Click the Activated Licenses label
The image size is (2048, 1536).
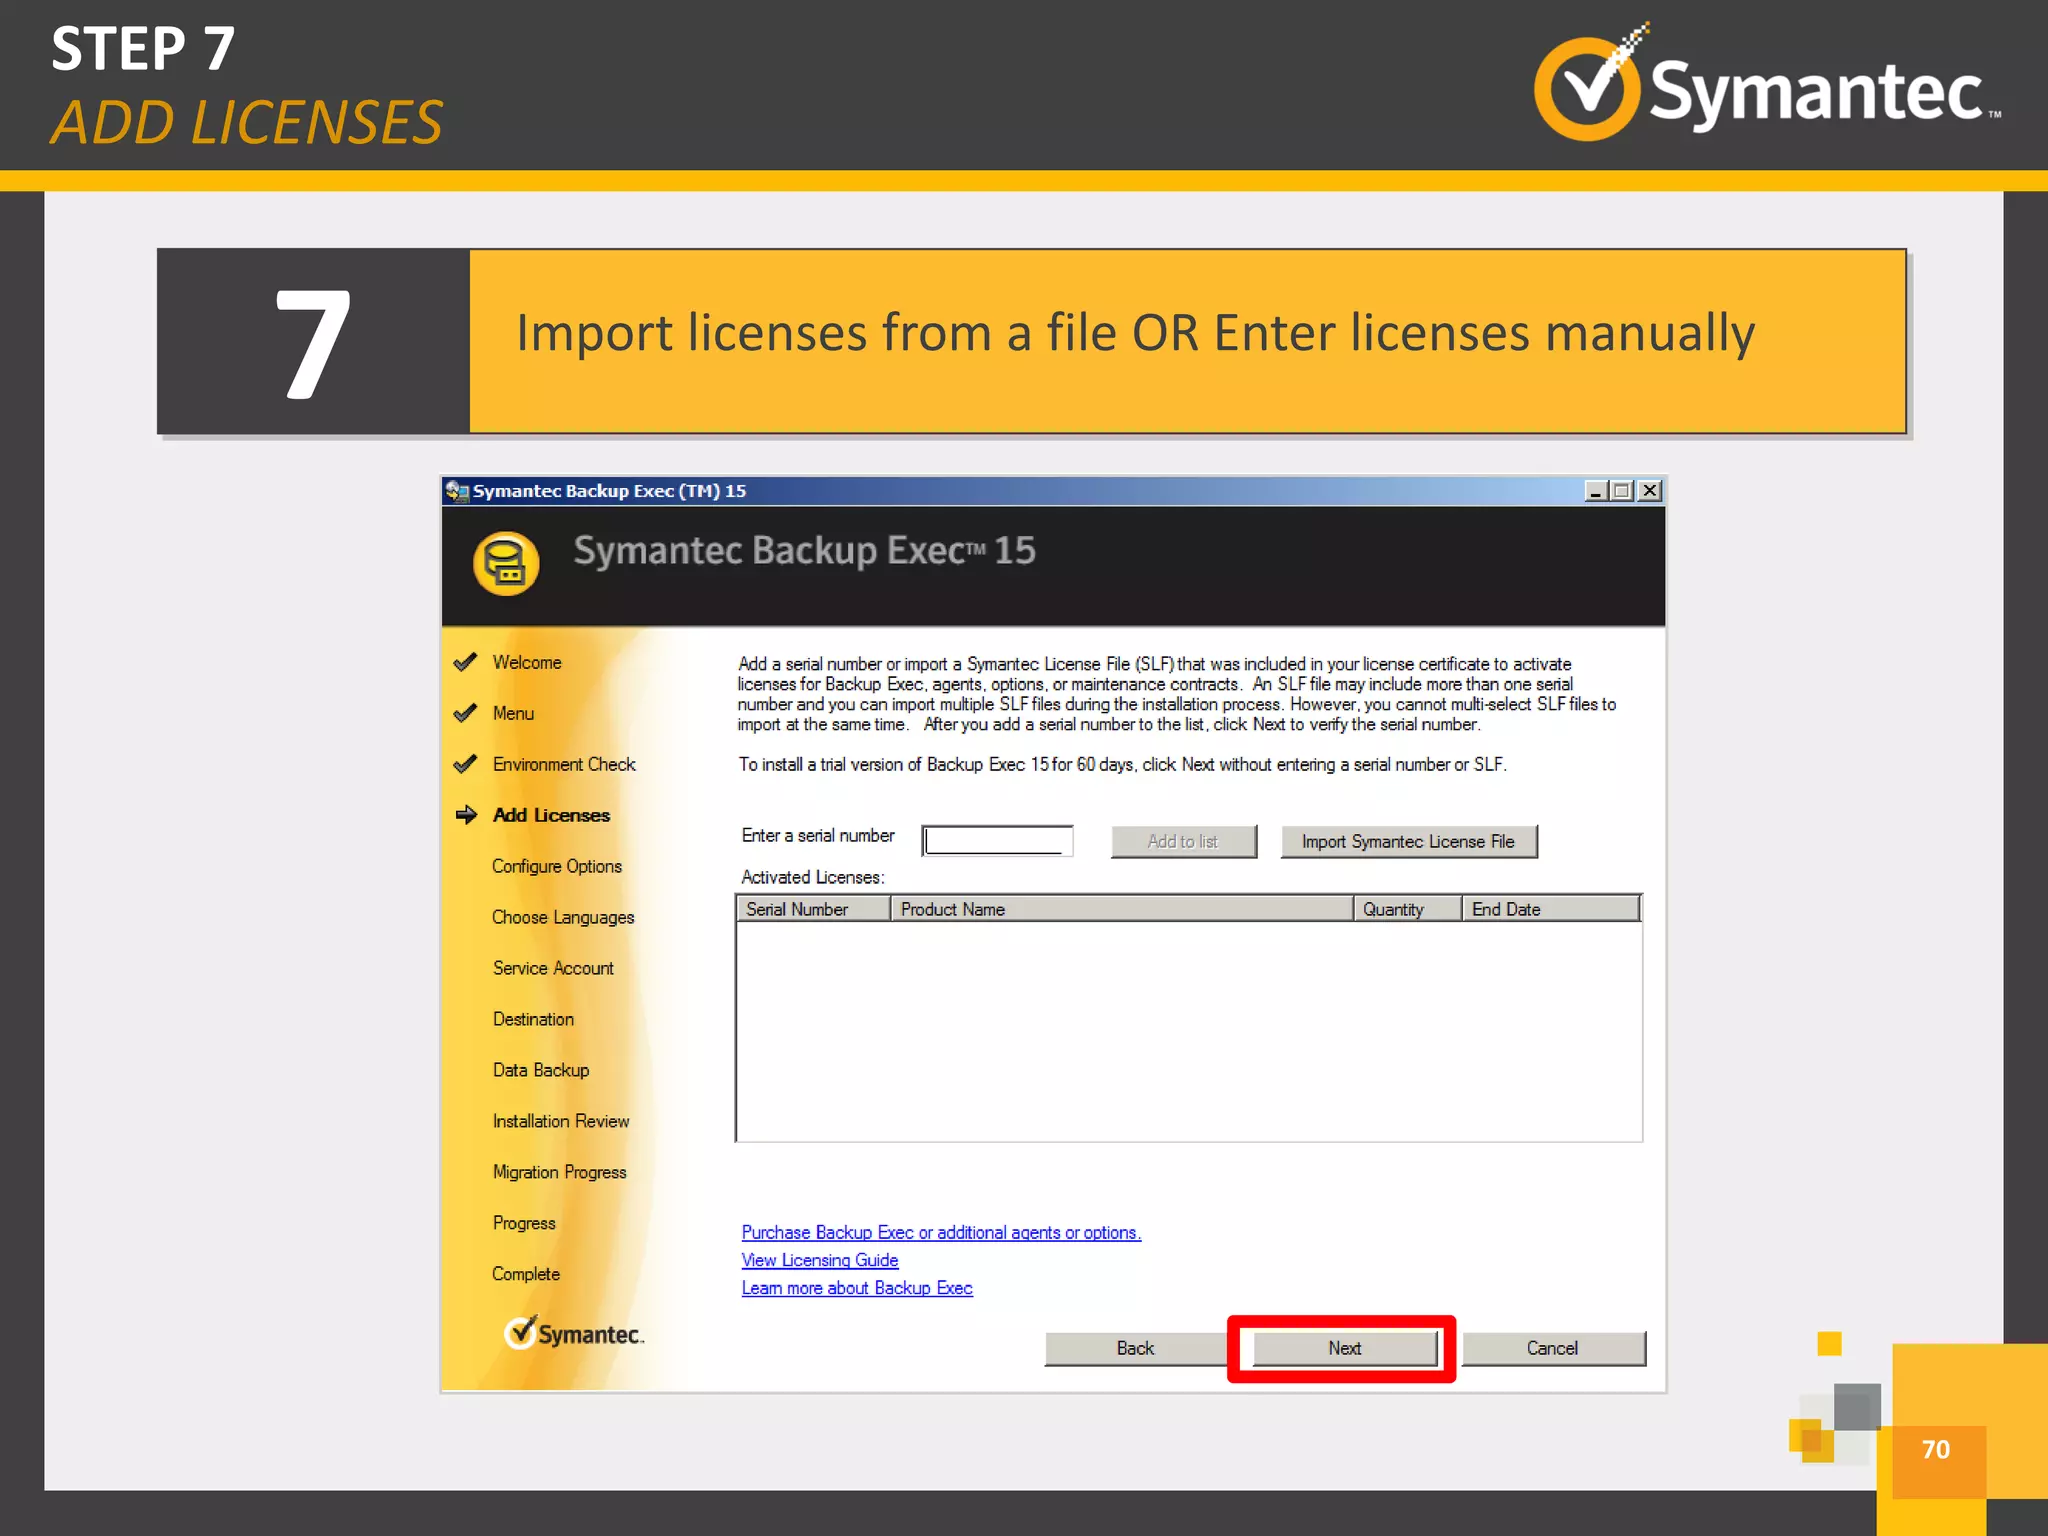pyautogui.click(x=812, y=877)
